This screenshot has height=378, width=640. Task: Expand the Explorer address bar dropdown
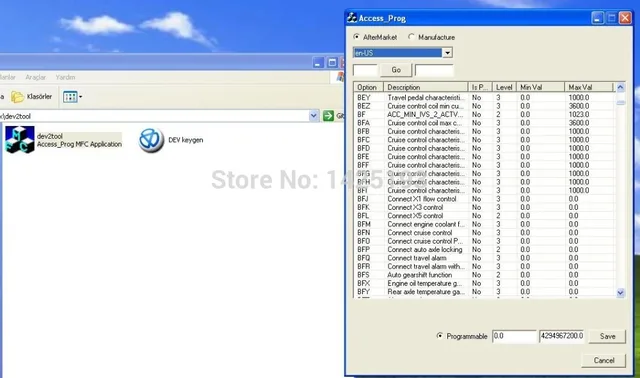[313, 116]
